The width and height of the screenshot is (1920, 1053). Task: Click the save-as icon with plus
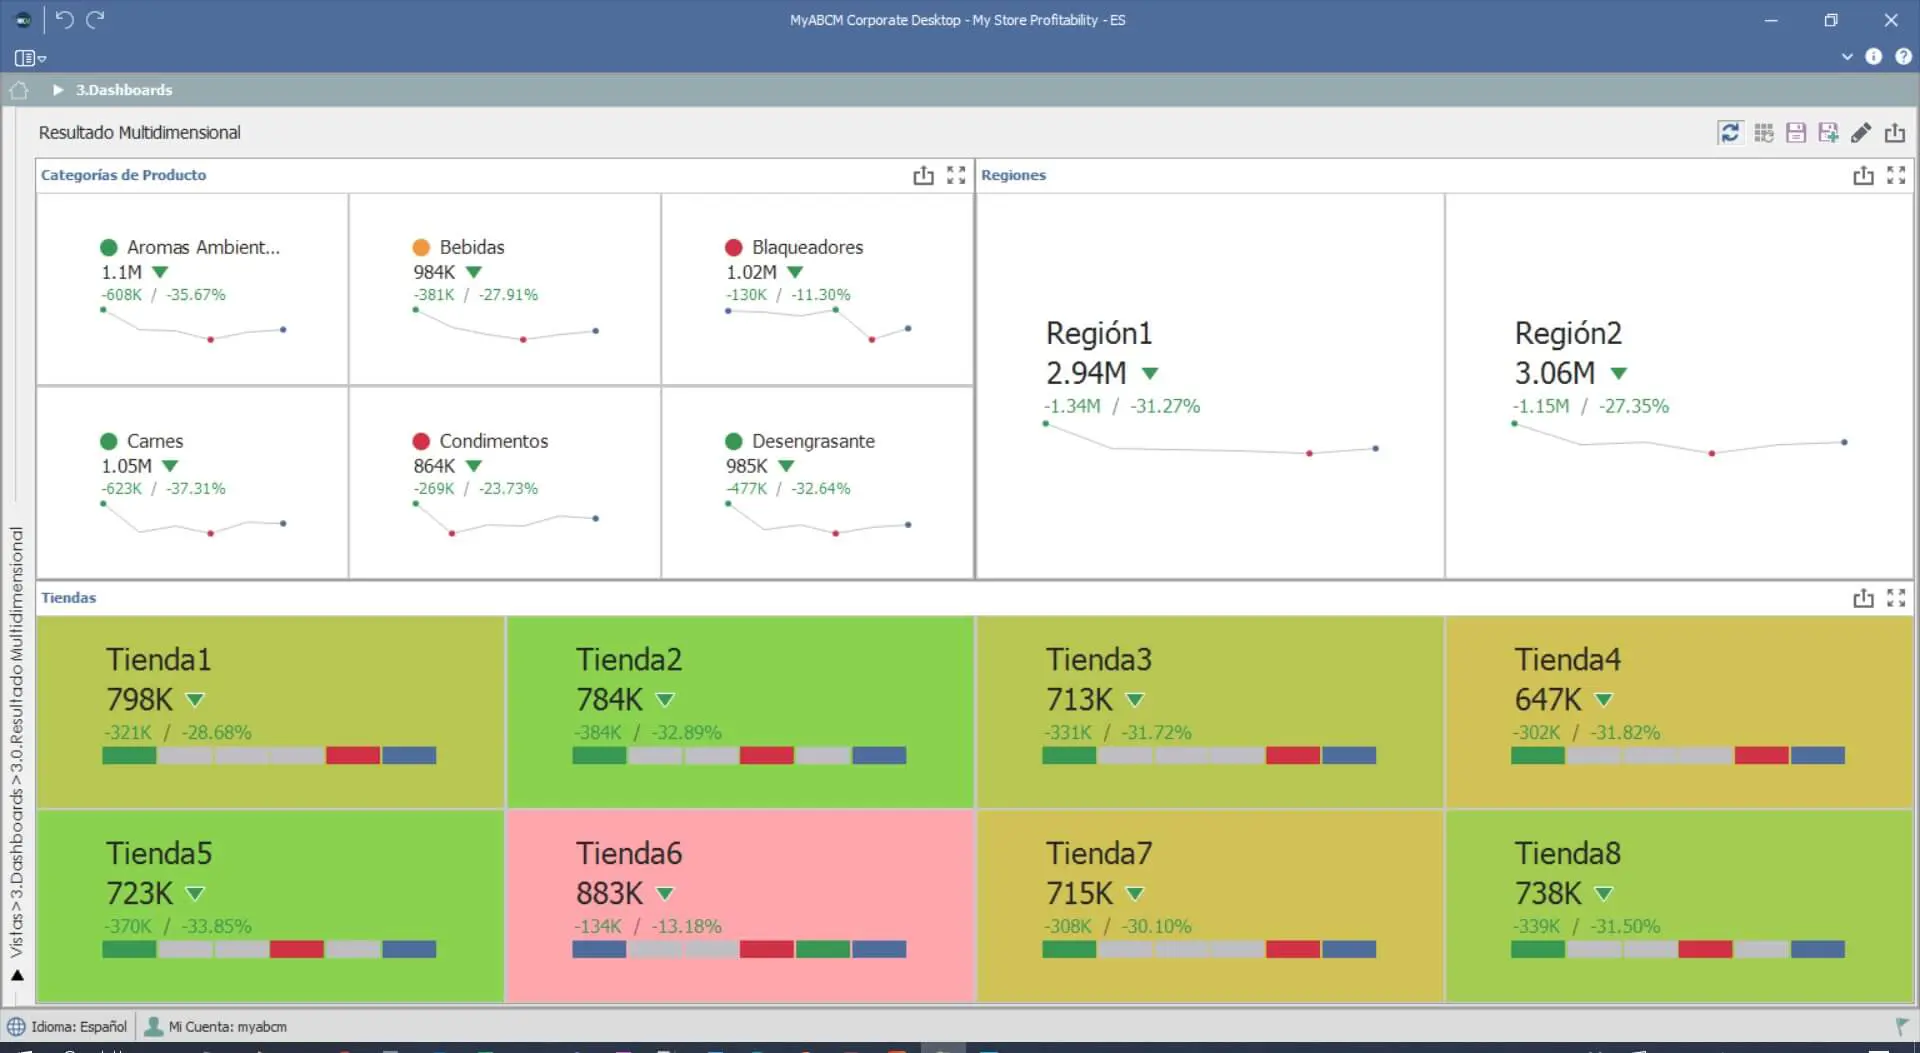tap(1828, 133)
